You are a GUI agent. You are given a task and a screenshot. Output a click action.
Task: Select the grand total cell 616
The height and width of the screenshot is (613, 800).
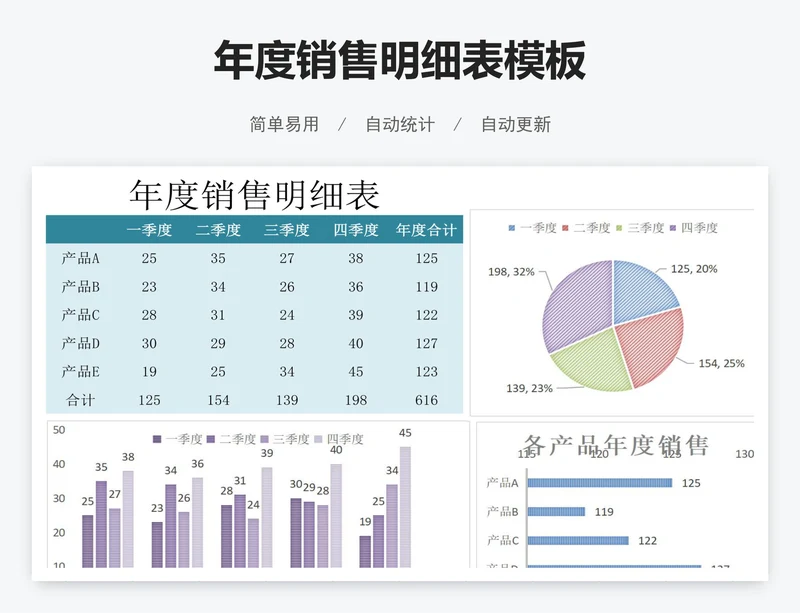(x=427, y=400)
